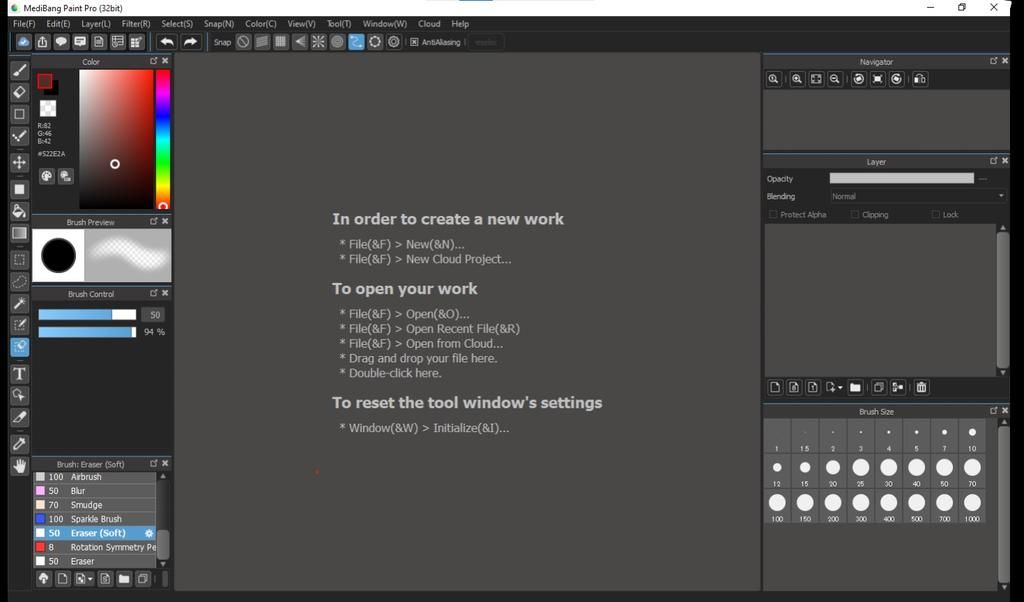
Task: Open the Filter(R) menu
Action: tap(136, 24)
